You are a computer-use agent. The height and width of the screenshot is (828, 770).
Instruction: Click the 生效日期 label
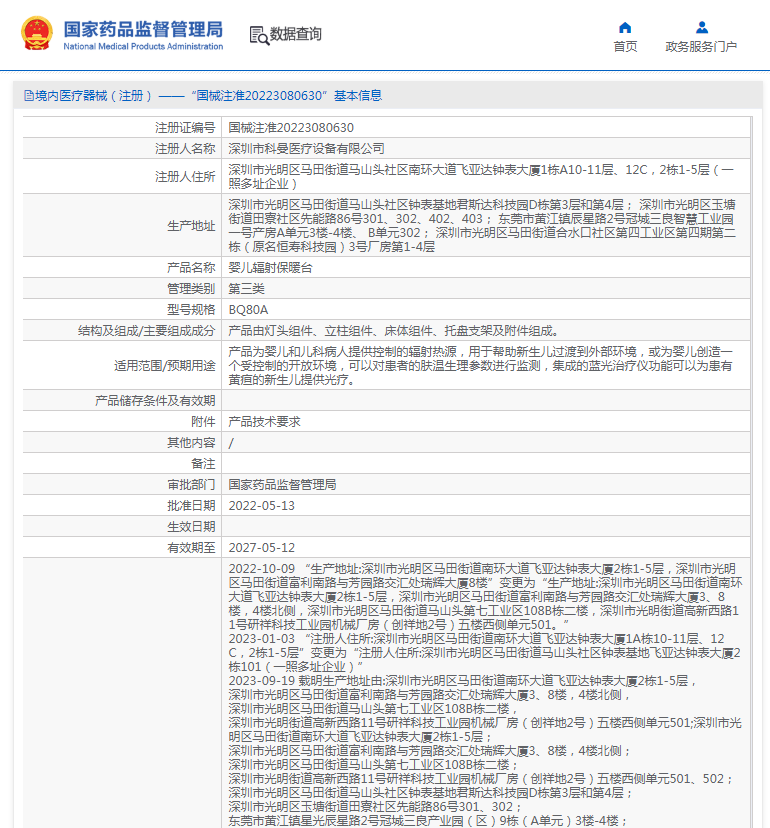[x=191, y=526]
